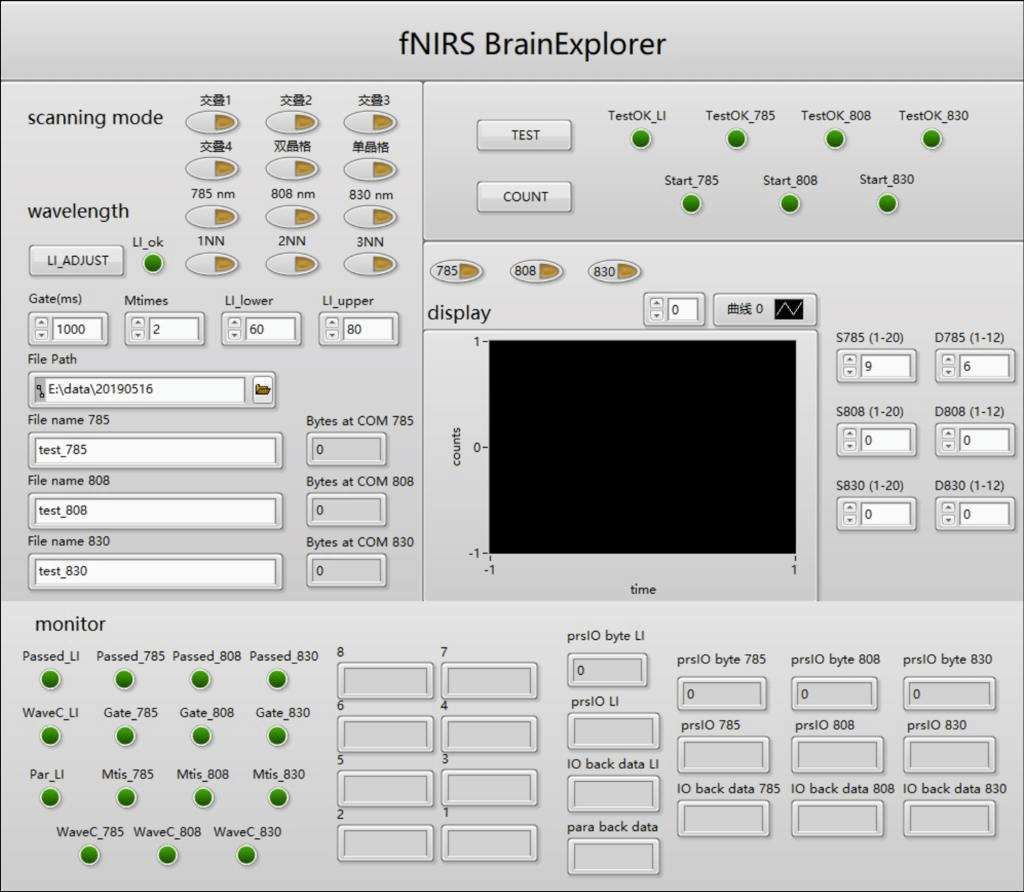Click the TestOK_LI indicator LED

(640, 139)
